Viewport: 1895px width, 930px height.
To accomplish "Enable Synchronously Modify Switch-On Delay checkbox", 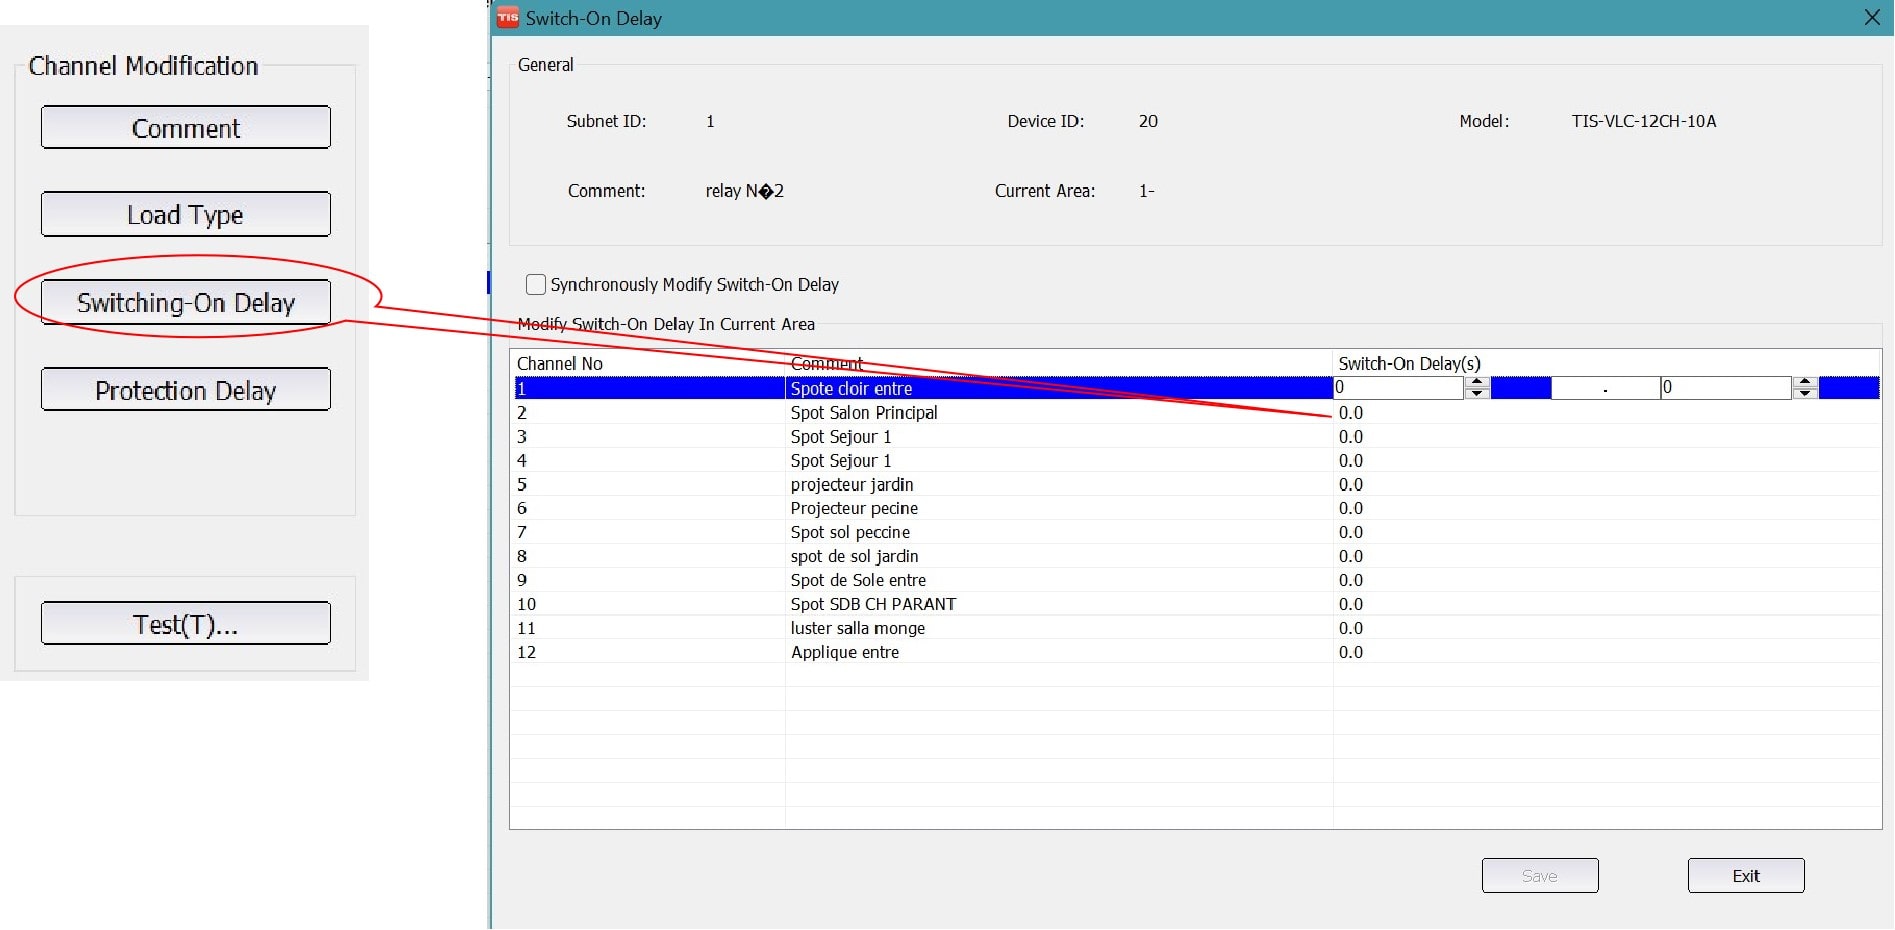I will pyautogui.click(x=536, y=285).
